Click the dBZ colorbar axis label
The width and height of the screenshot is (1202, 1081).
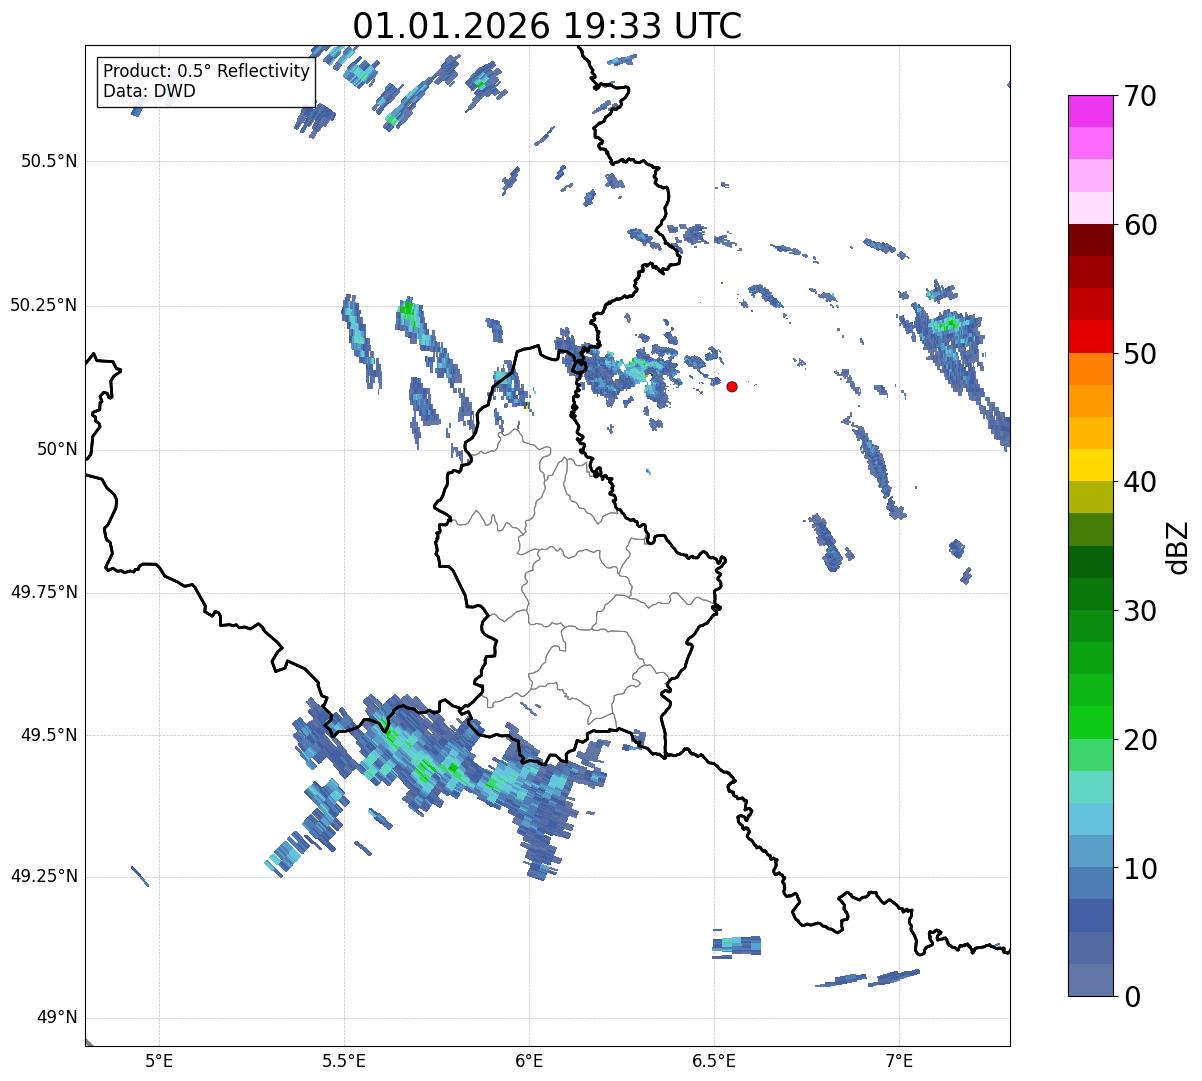(1178, 546)
